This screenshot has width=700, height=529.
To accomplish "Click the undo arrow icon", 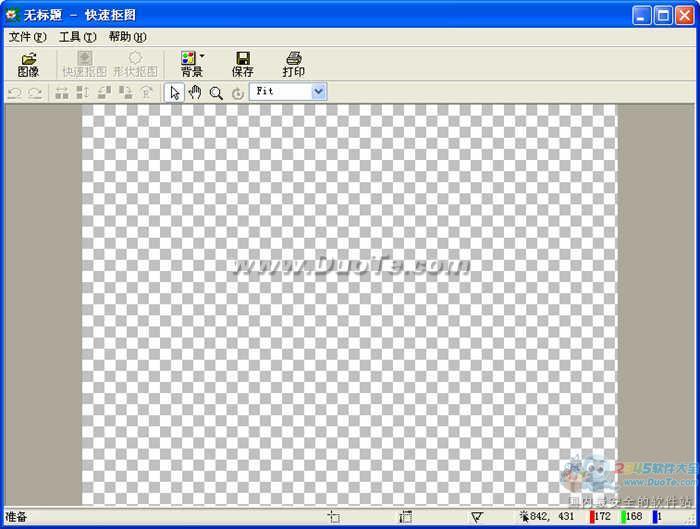I will click(15, 92).
